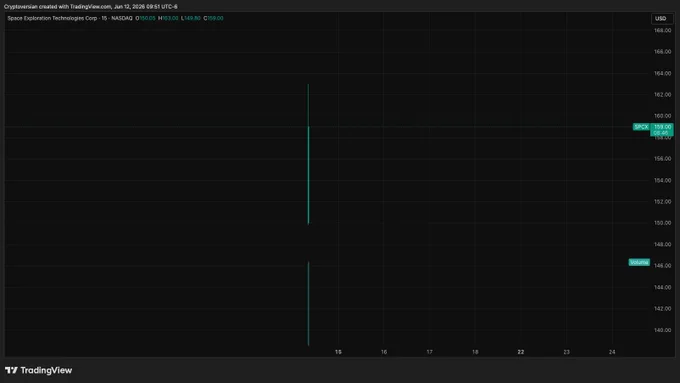Click the 156.00 price axis label
The image size is (680, 383).
point(662,159)
